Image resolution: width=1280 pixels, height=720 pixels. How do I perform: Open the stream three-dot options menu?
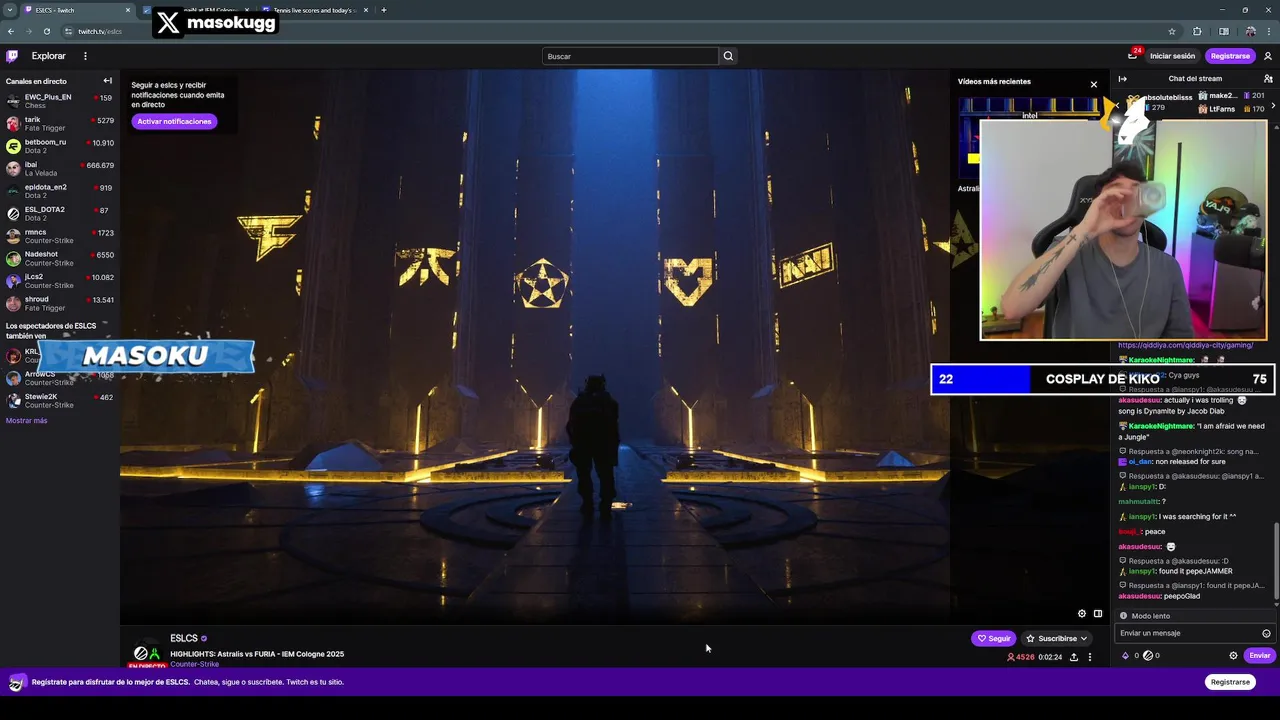pos(1090,657)
